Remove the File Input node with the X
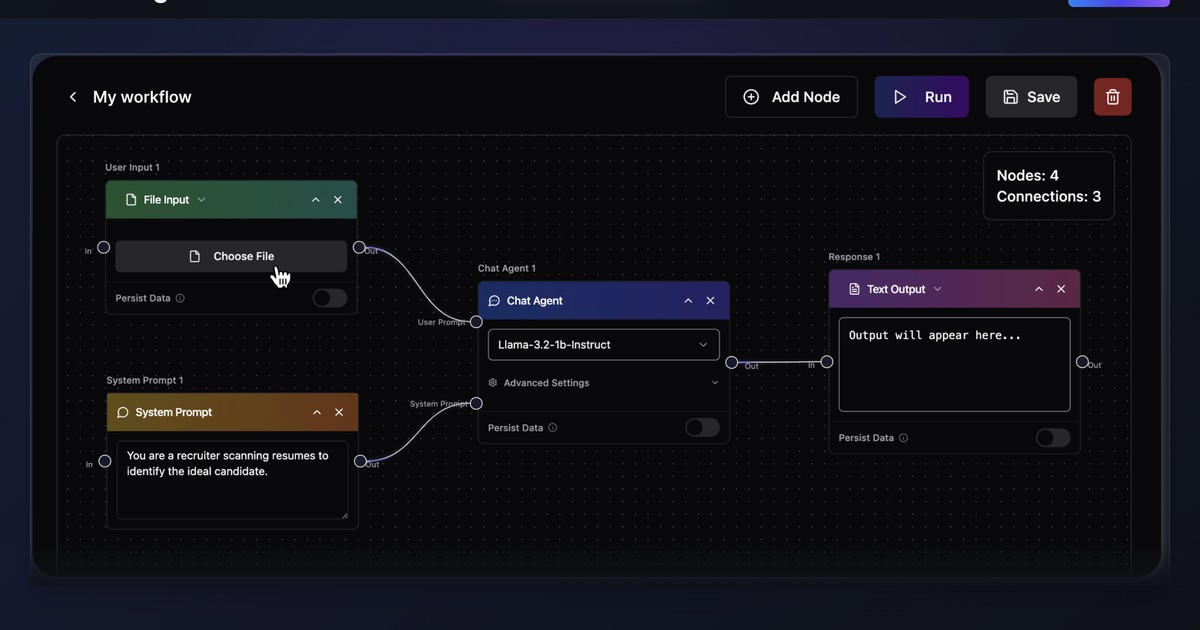 [338, 200]
